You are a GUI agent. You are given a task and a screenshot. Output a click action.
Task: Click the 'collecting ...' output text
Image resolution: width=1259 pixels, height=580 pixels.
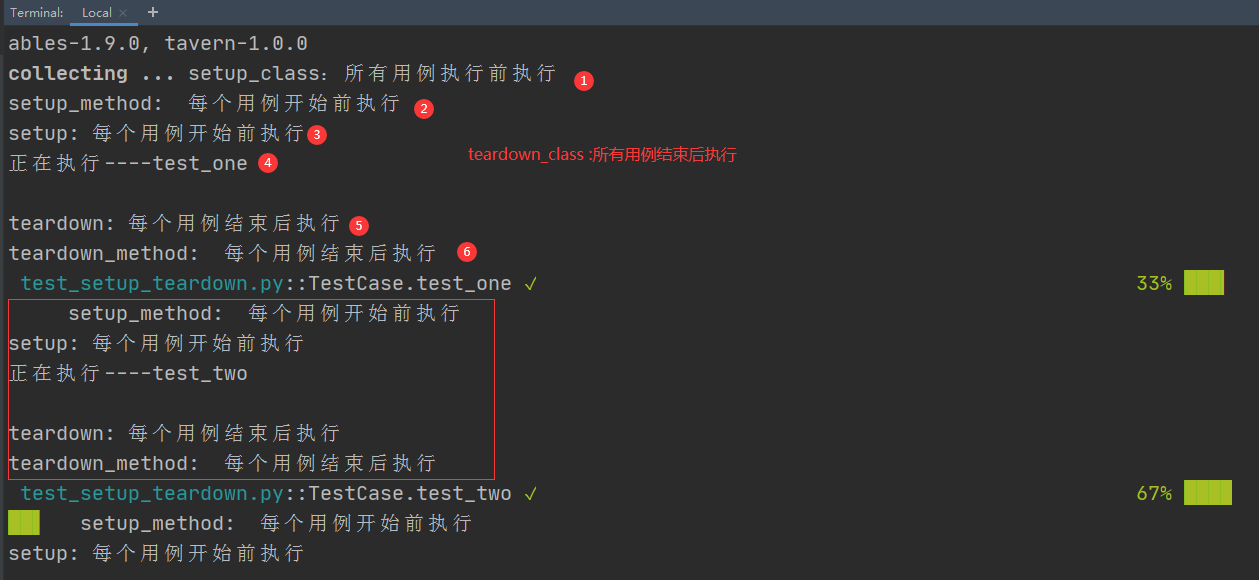92,74
